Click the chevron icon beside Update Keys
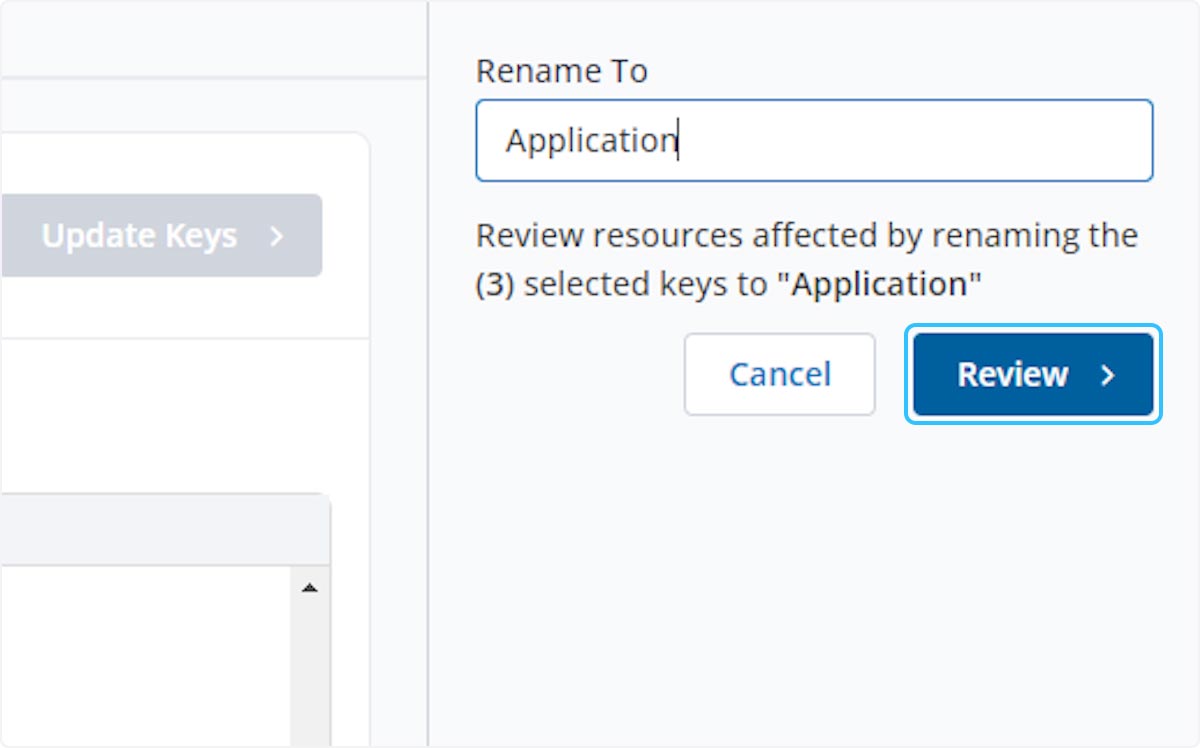The width and height of the screenshot is (1200, 748). 277,236
